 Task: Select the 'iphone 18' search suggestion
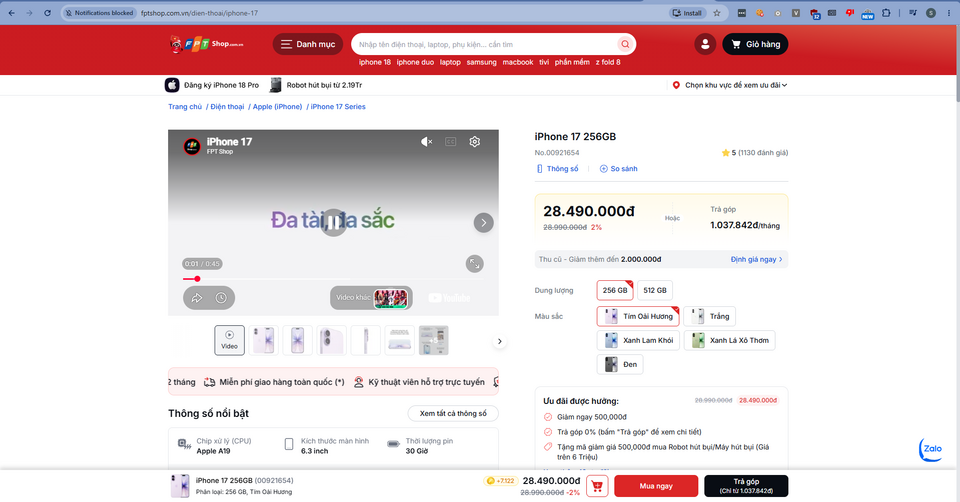point(375,62)
